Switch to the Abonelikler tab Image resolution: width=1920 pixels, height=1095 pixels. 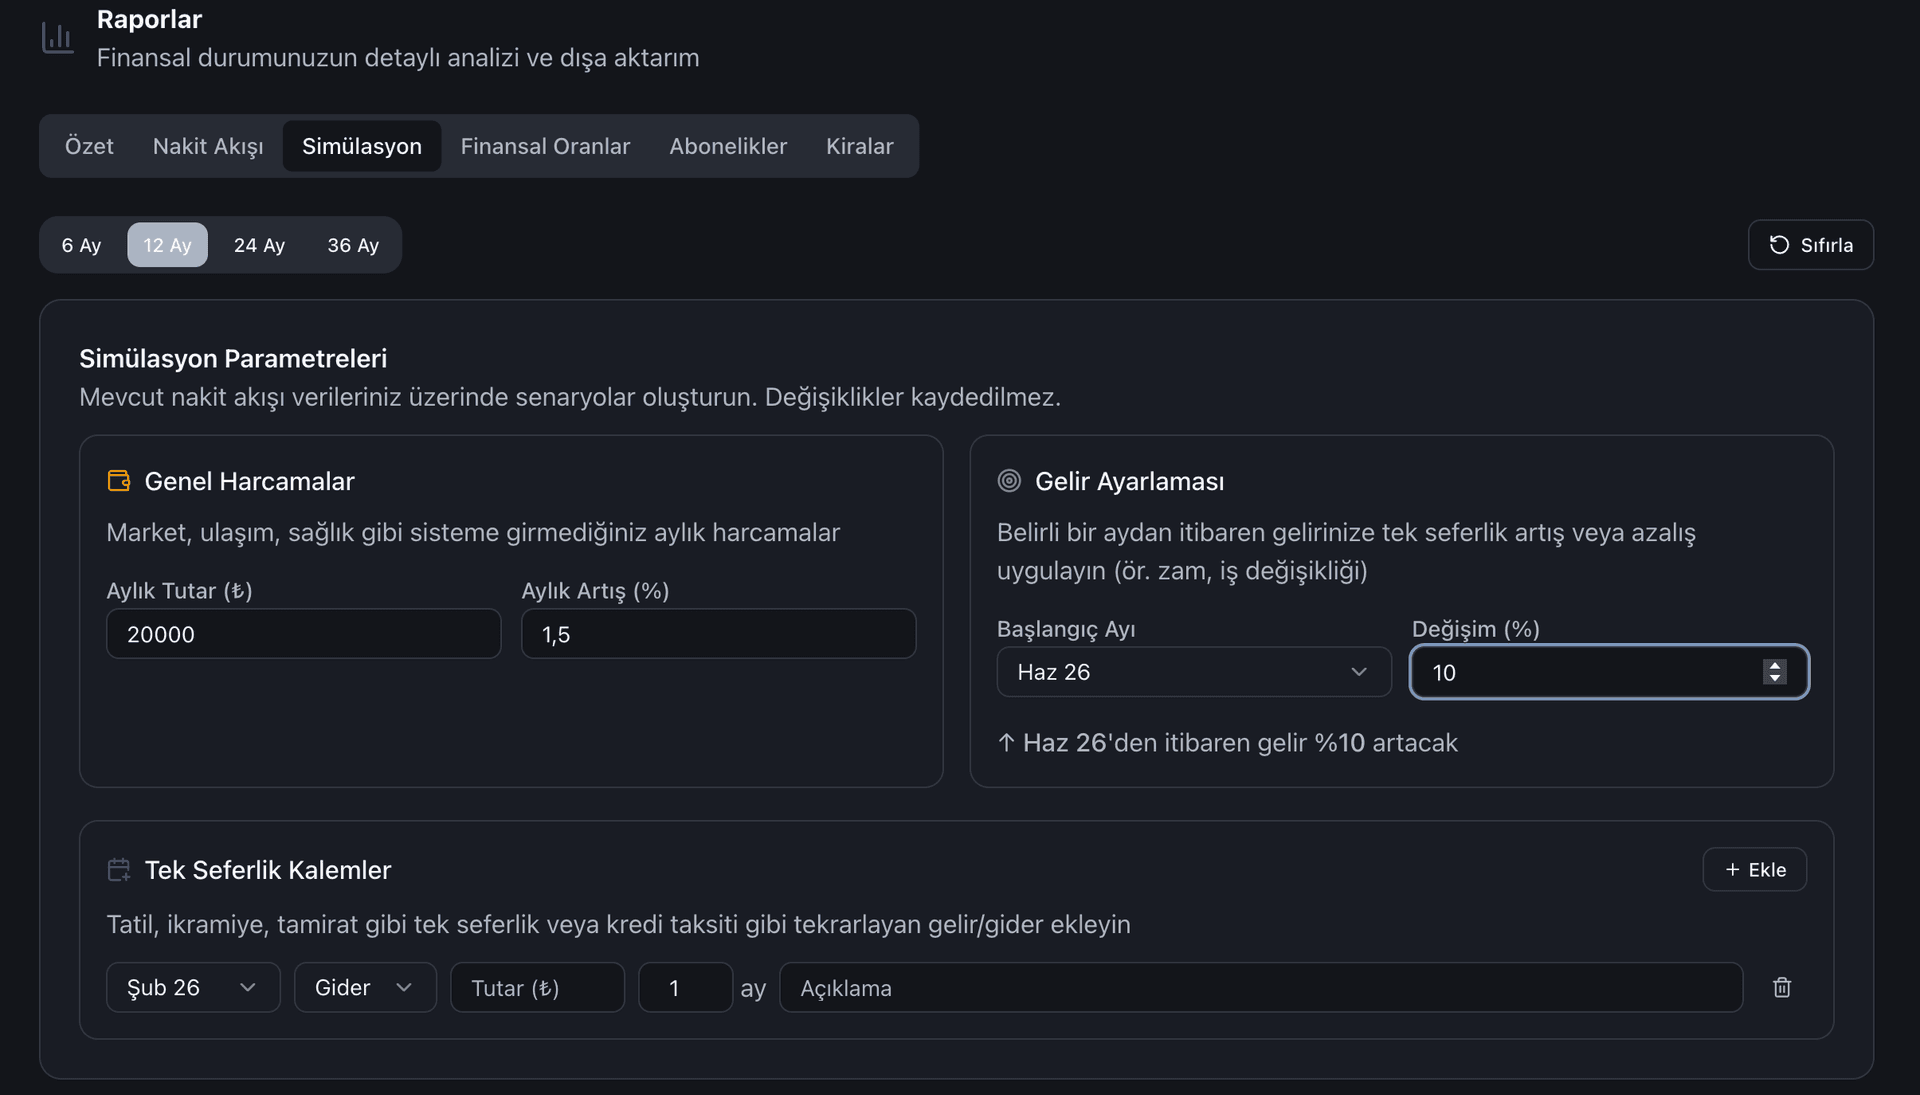pyautogui.click(x=728, y=146)
